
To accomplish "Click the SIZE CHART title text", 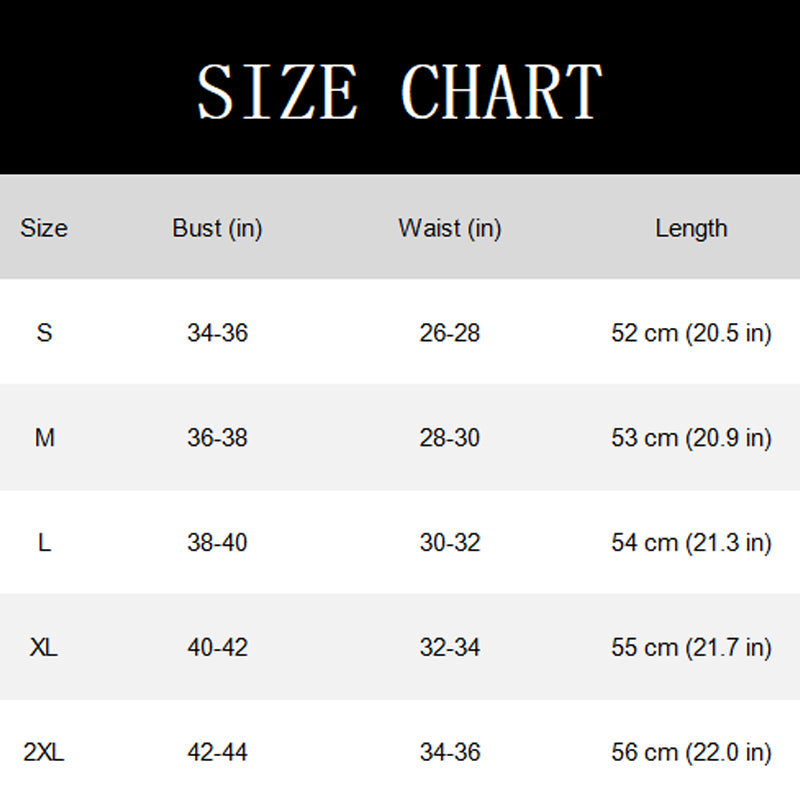I will pos(399,92).
